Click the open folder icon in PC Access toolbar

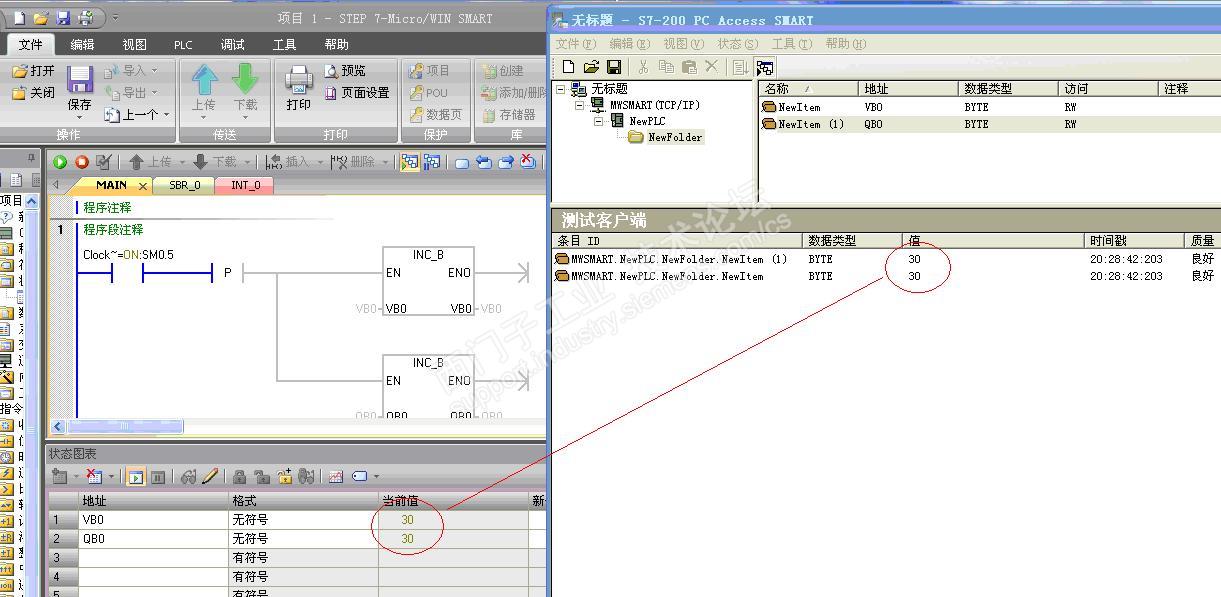[591, 67]
